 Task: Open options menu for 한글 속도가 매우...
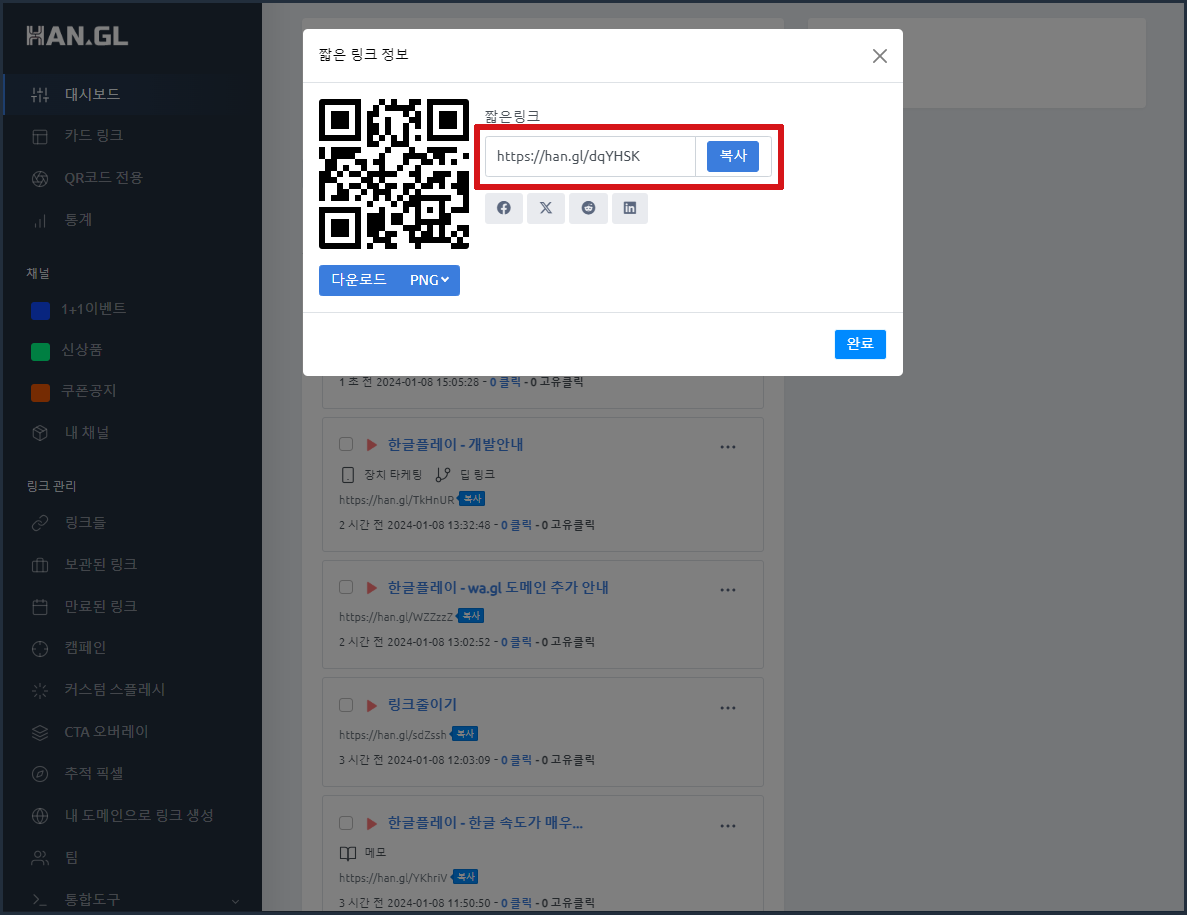[728, 826]
